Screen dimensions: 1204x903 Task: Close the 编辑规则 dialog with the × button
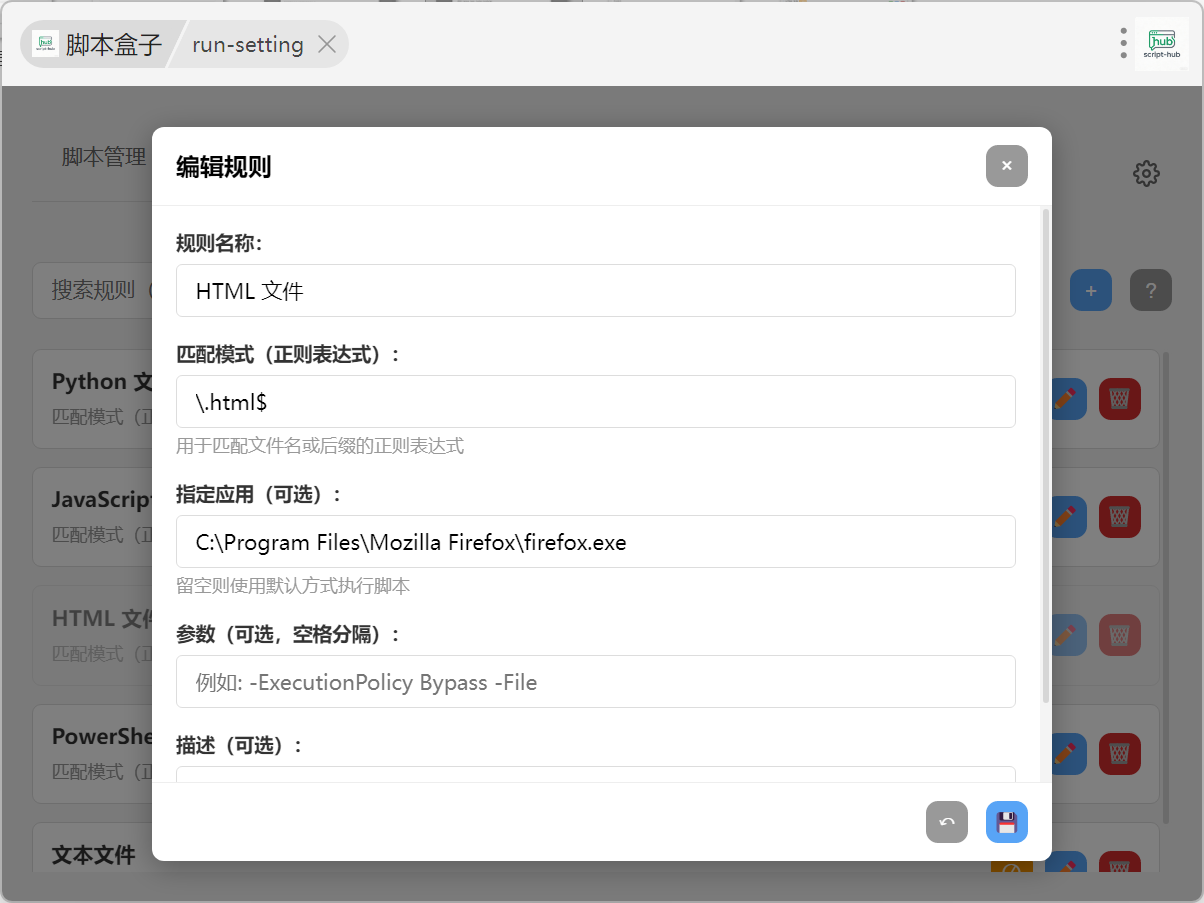point(1006,166)
